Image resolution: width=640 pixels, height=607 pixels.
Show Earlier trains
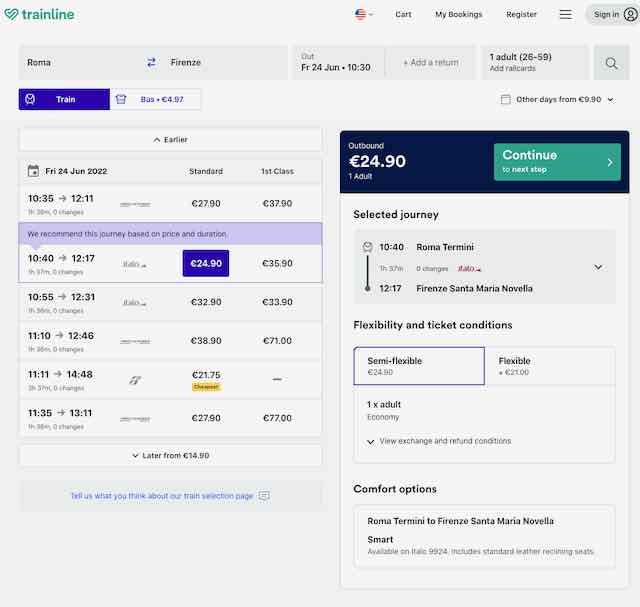click(170, 140)
